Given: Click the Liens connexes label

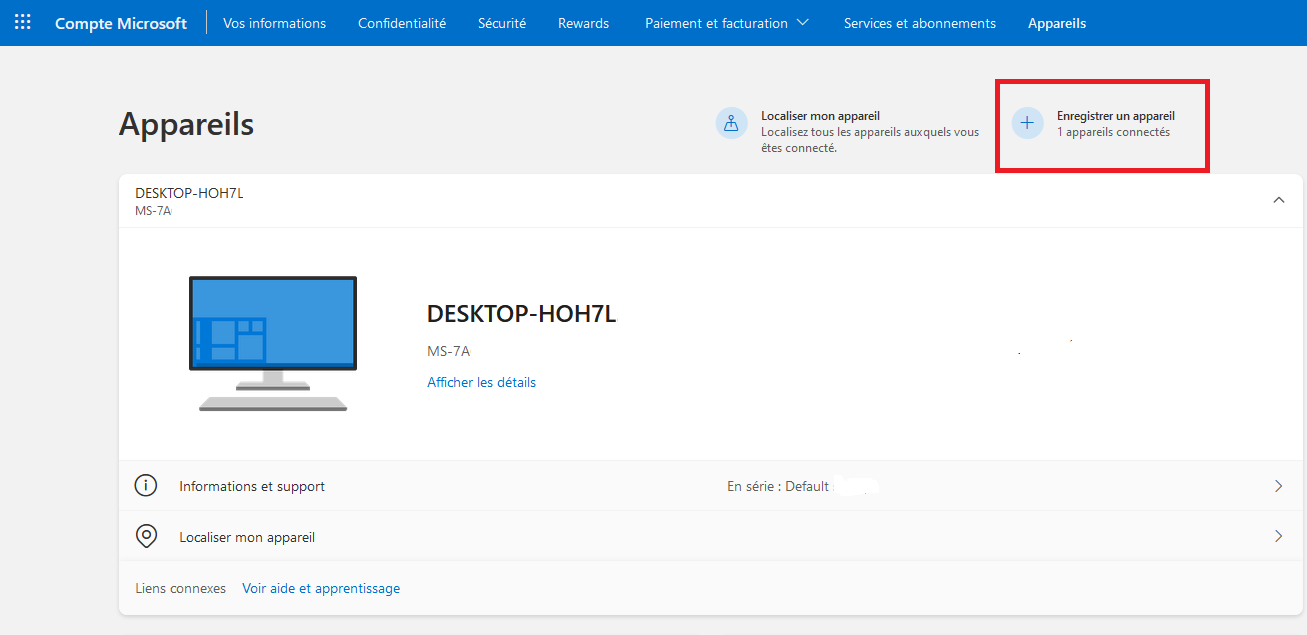Looking at the screenshot, I should click(x=180, y=588).
